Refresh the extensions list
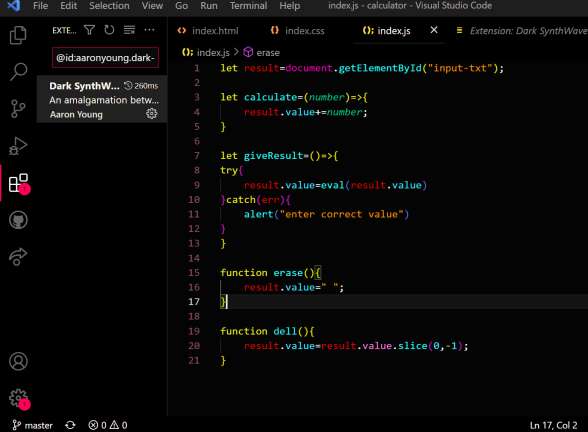Screen dimensions: 588x432 (109, 30)
